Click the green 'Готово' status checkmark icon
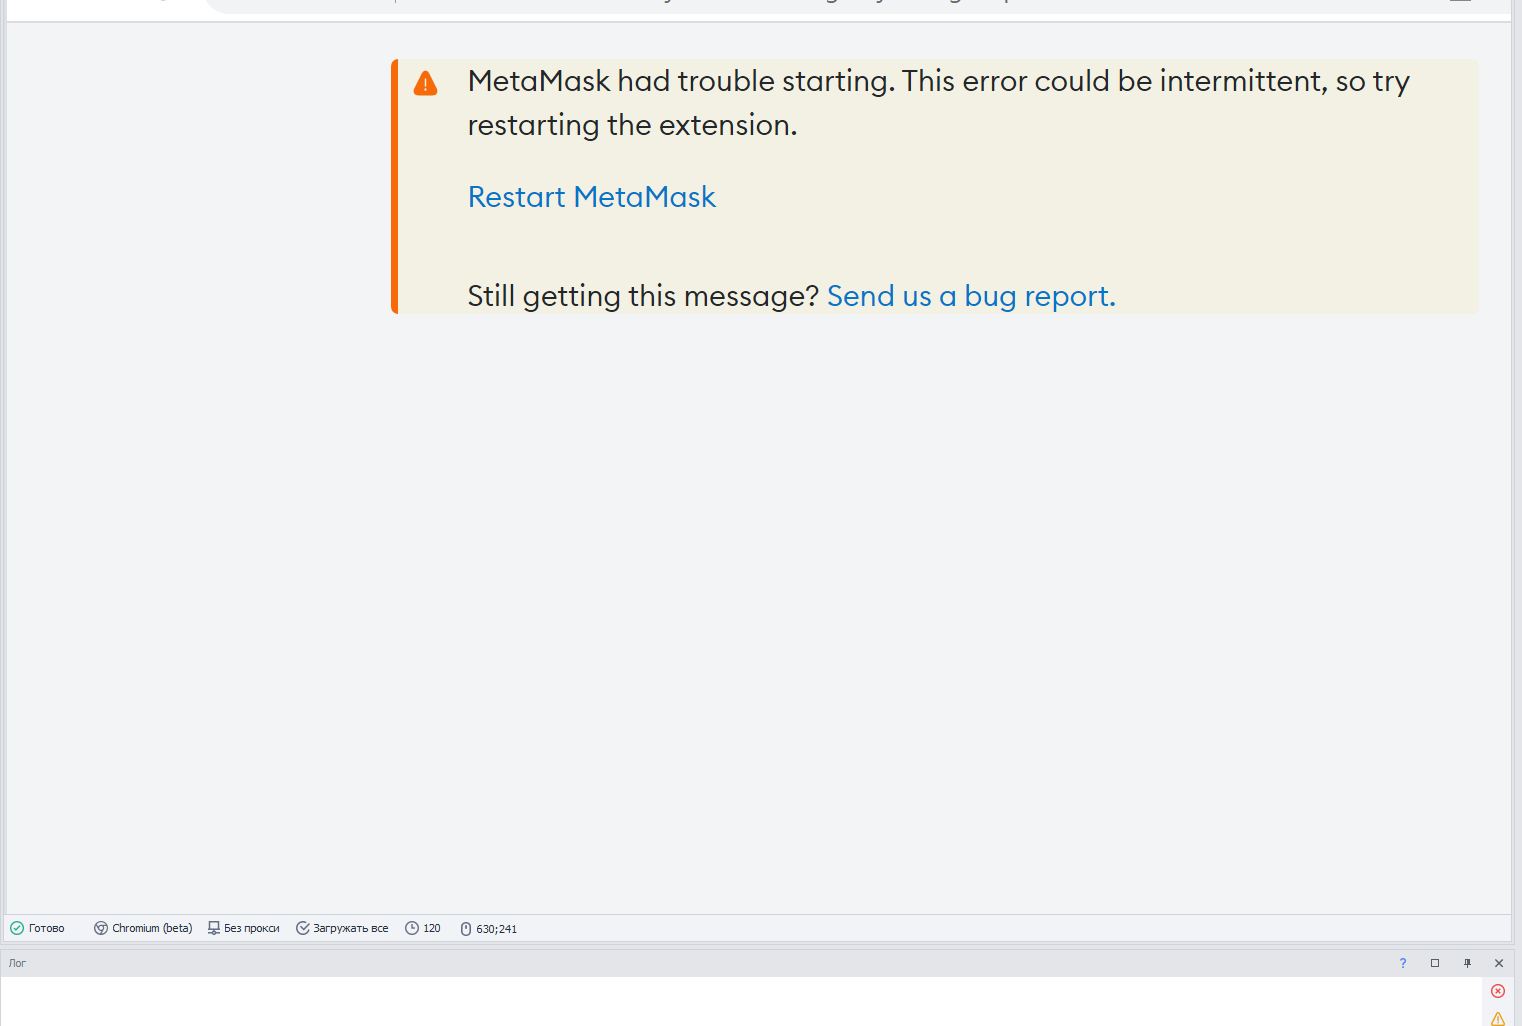This screenshot has height=1026, width=1522. pos(17,928)
